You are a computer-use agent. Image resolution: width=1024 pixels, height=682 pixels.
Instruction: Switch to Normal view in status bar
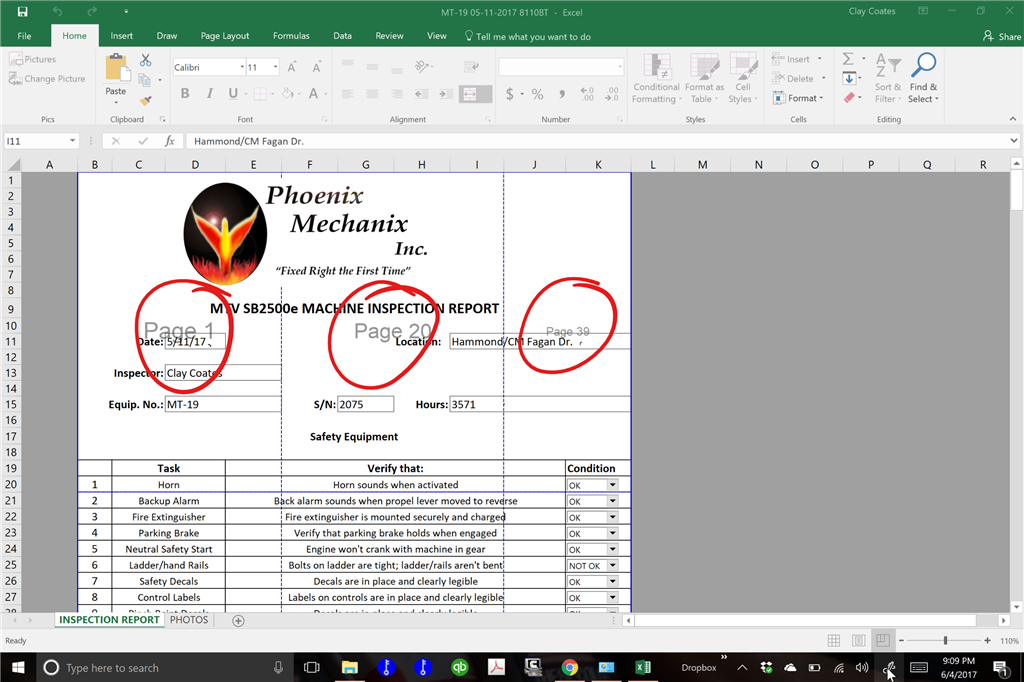834,641
